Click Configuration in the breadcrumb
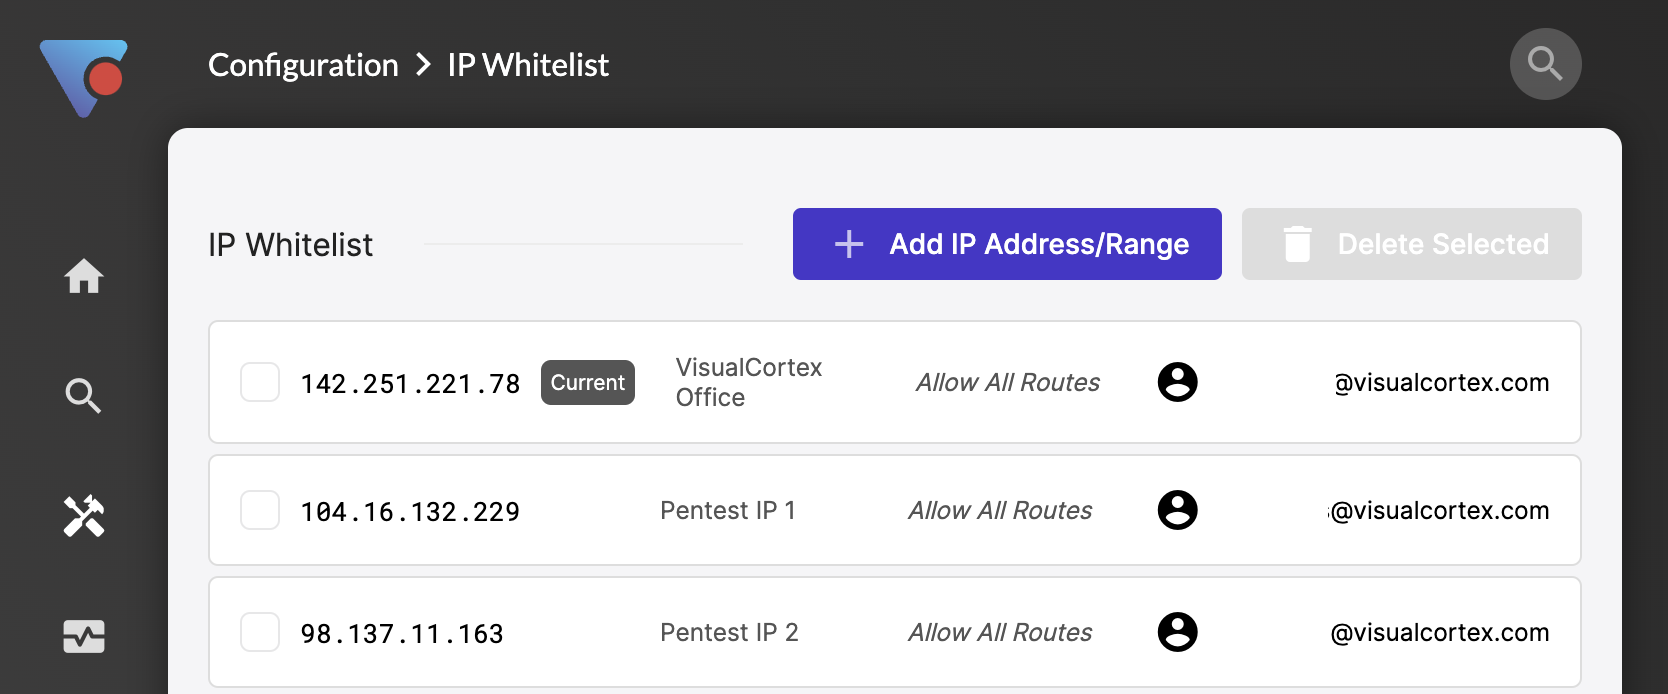This screenshot has height=694, width=1668. click(303, 65)
